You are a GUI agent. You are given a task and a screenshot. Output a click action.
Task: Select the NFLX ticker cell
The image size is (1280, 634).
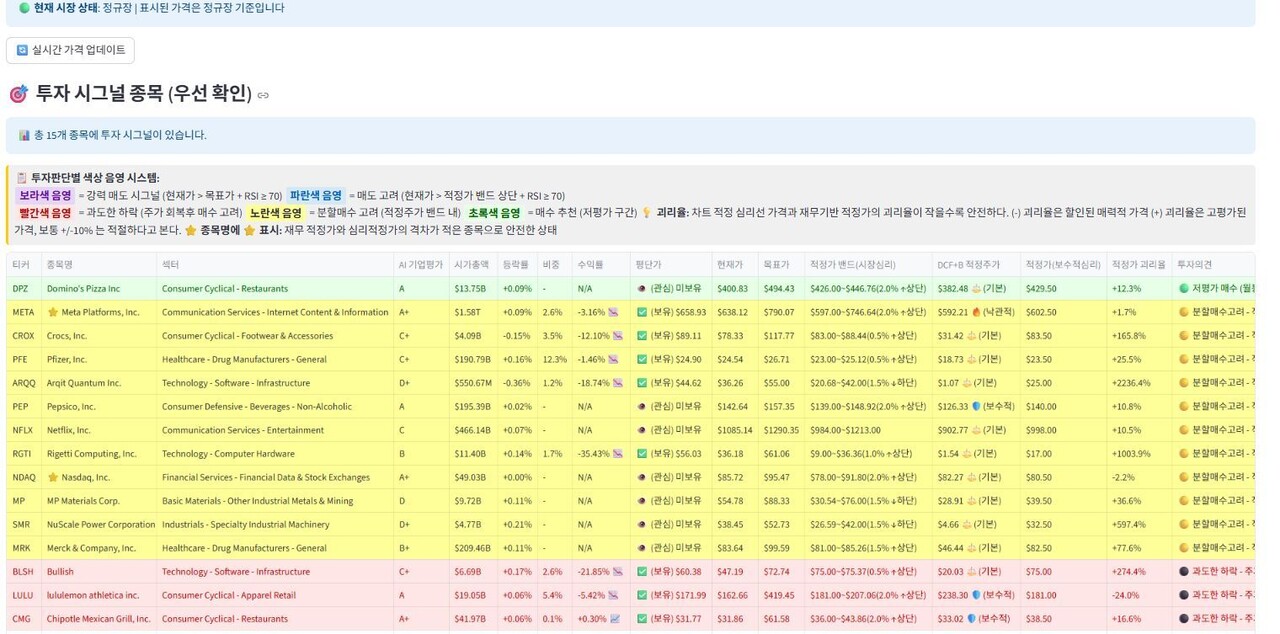tap(22, 431)
